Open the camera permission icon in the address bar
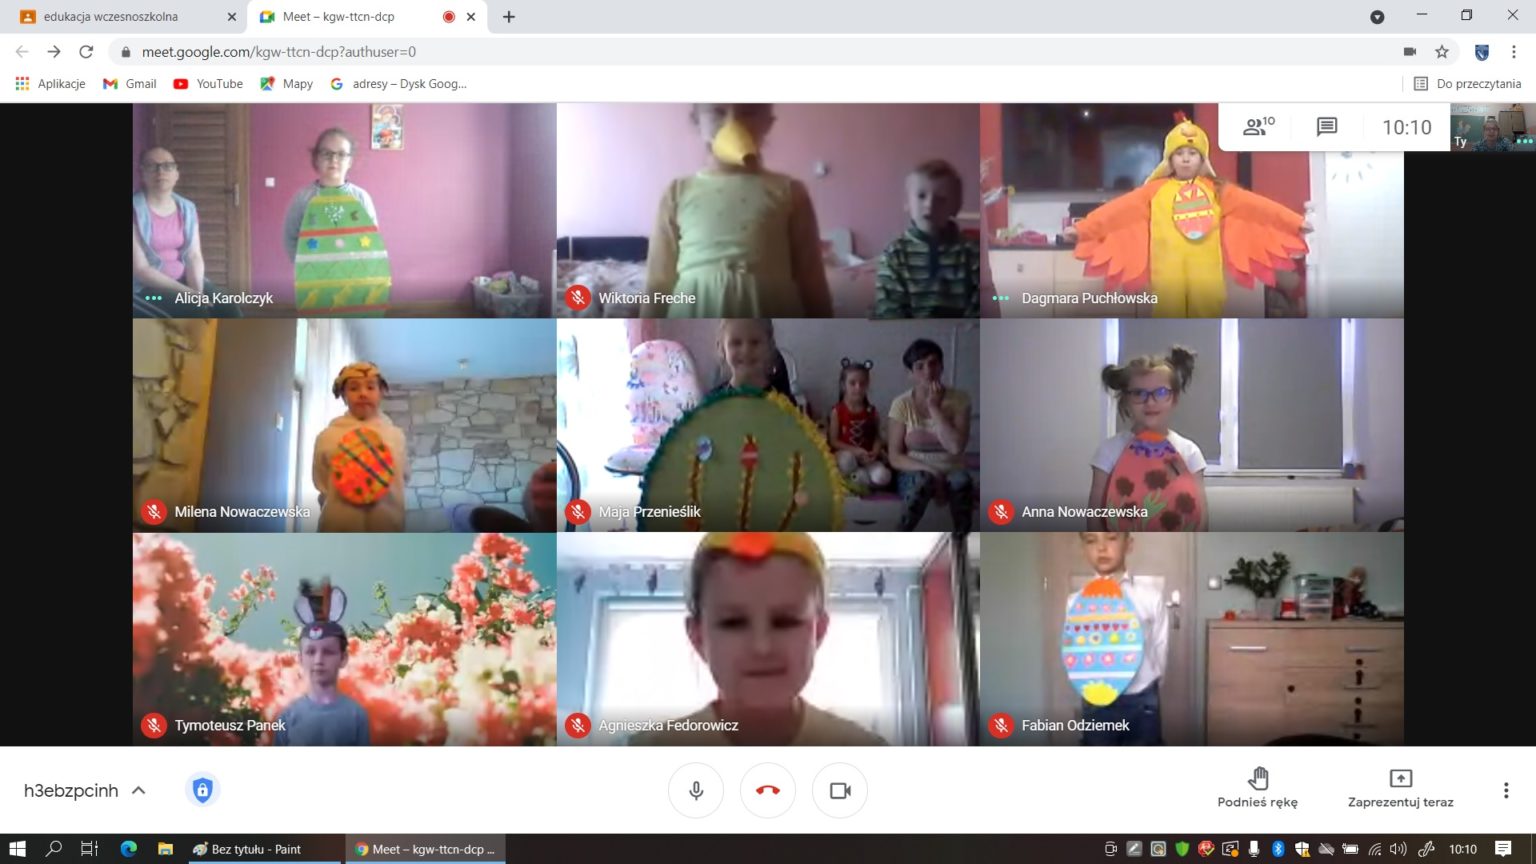The width and height of the screenshot is (1536, 864). pos(1410,52)
